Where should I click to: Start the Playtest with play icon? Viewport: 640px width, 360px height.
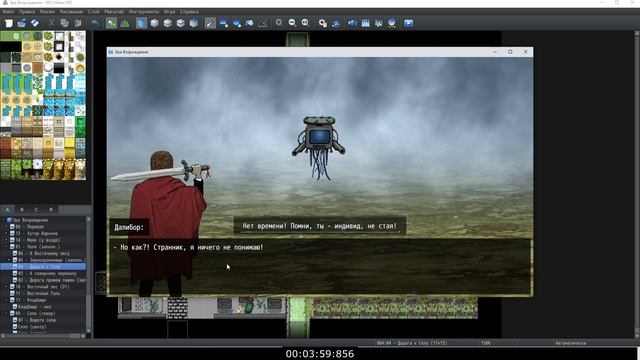408,23
